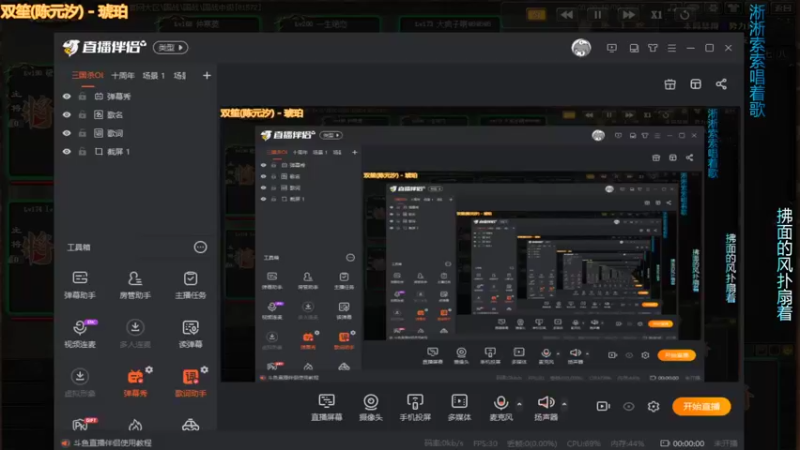The height and width of the screenshot is (450, 800).
Task: Click the taxi car icon in toolbox
Action: [190, 424]
